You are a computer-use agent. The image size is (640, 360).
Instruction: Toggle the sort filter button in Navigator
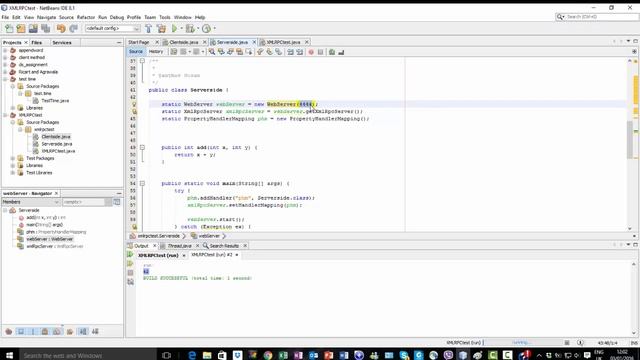pyautogui.click(x=83, y=331)
